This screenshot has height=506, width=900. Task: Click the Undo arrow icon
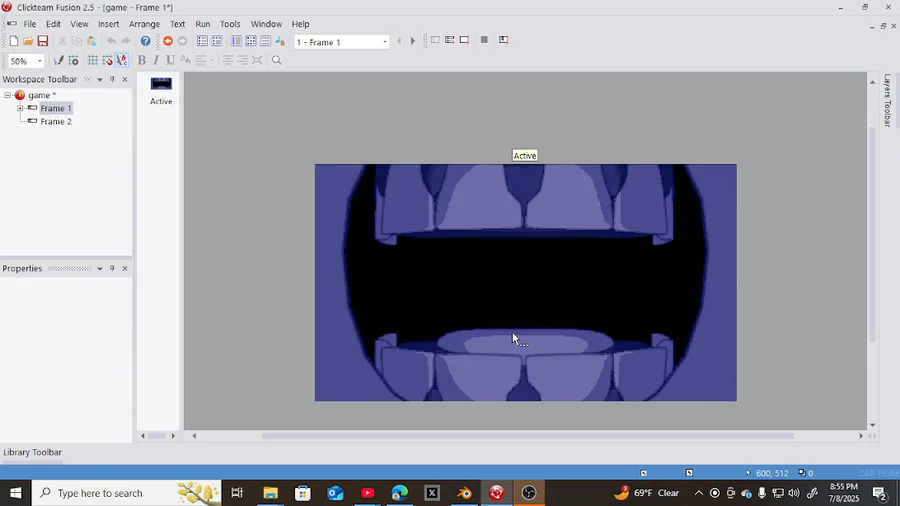click(x=111, y=41)
